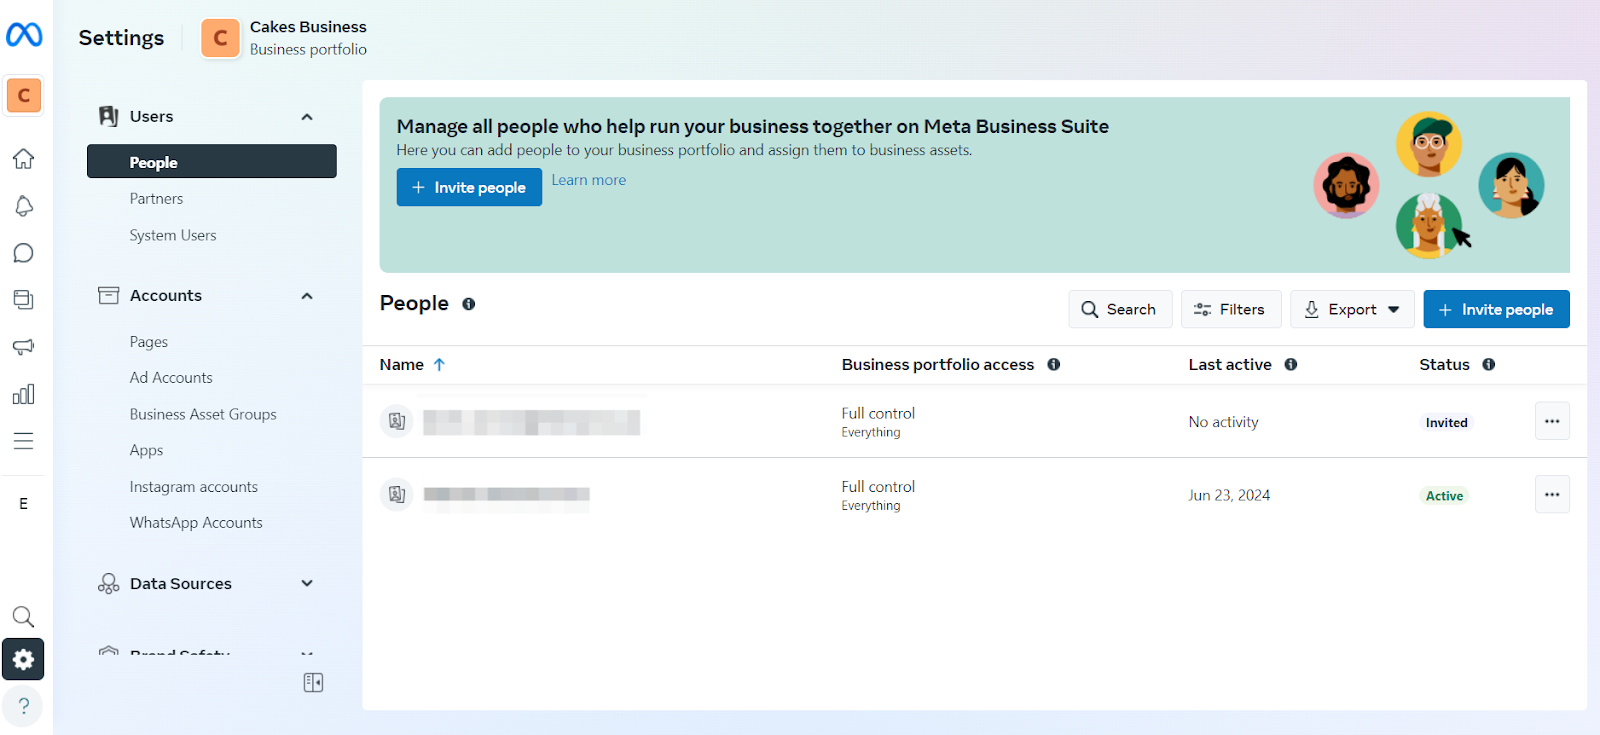Click Learn more link

(x=589, y=180)
